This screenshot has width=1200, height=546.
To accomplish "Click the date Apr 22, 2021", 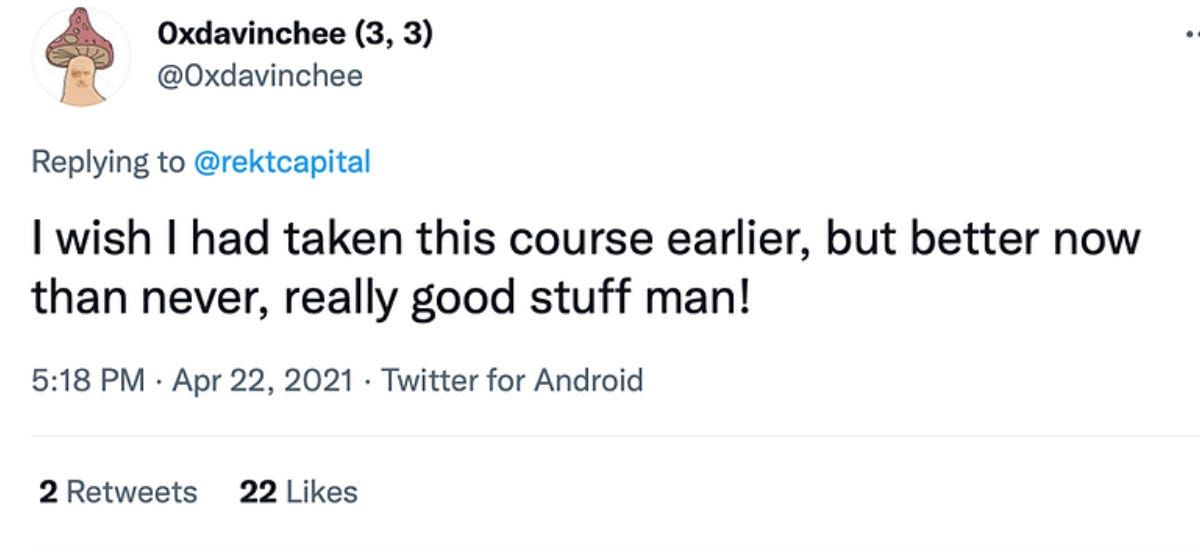I will point(262,380).
